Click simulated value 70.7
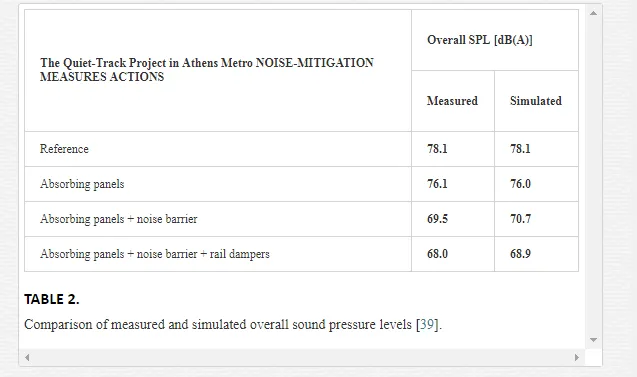This screenshot has height=377, width=637. pyautogui.click(x=520, y=219)
